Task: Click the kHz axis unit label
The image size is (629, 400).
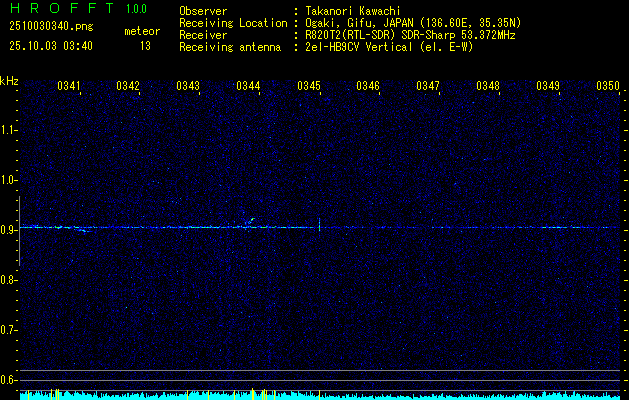Action: 9,81
